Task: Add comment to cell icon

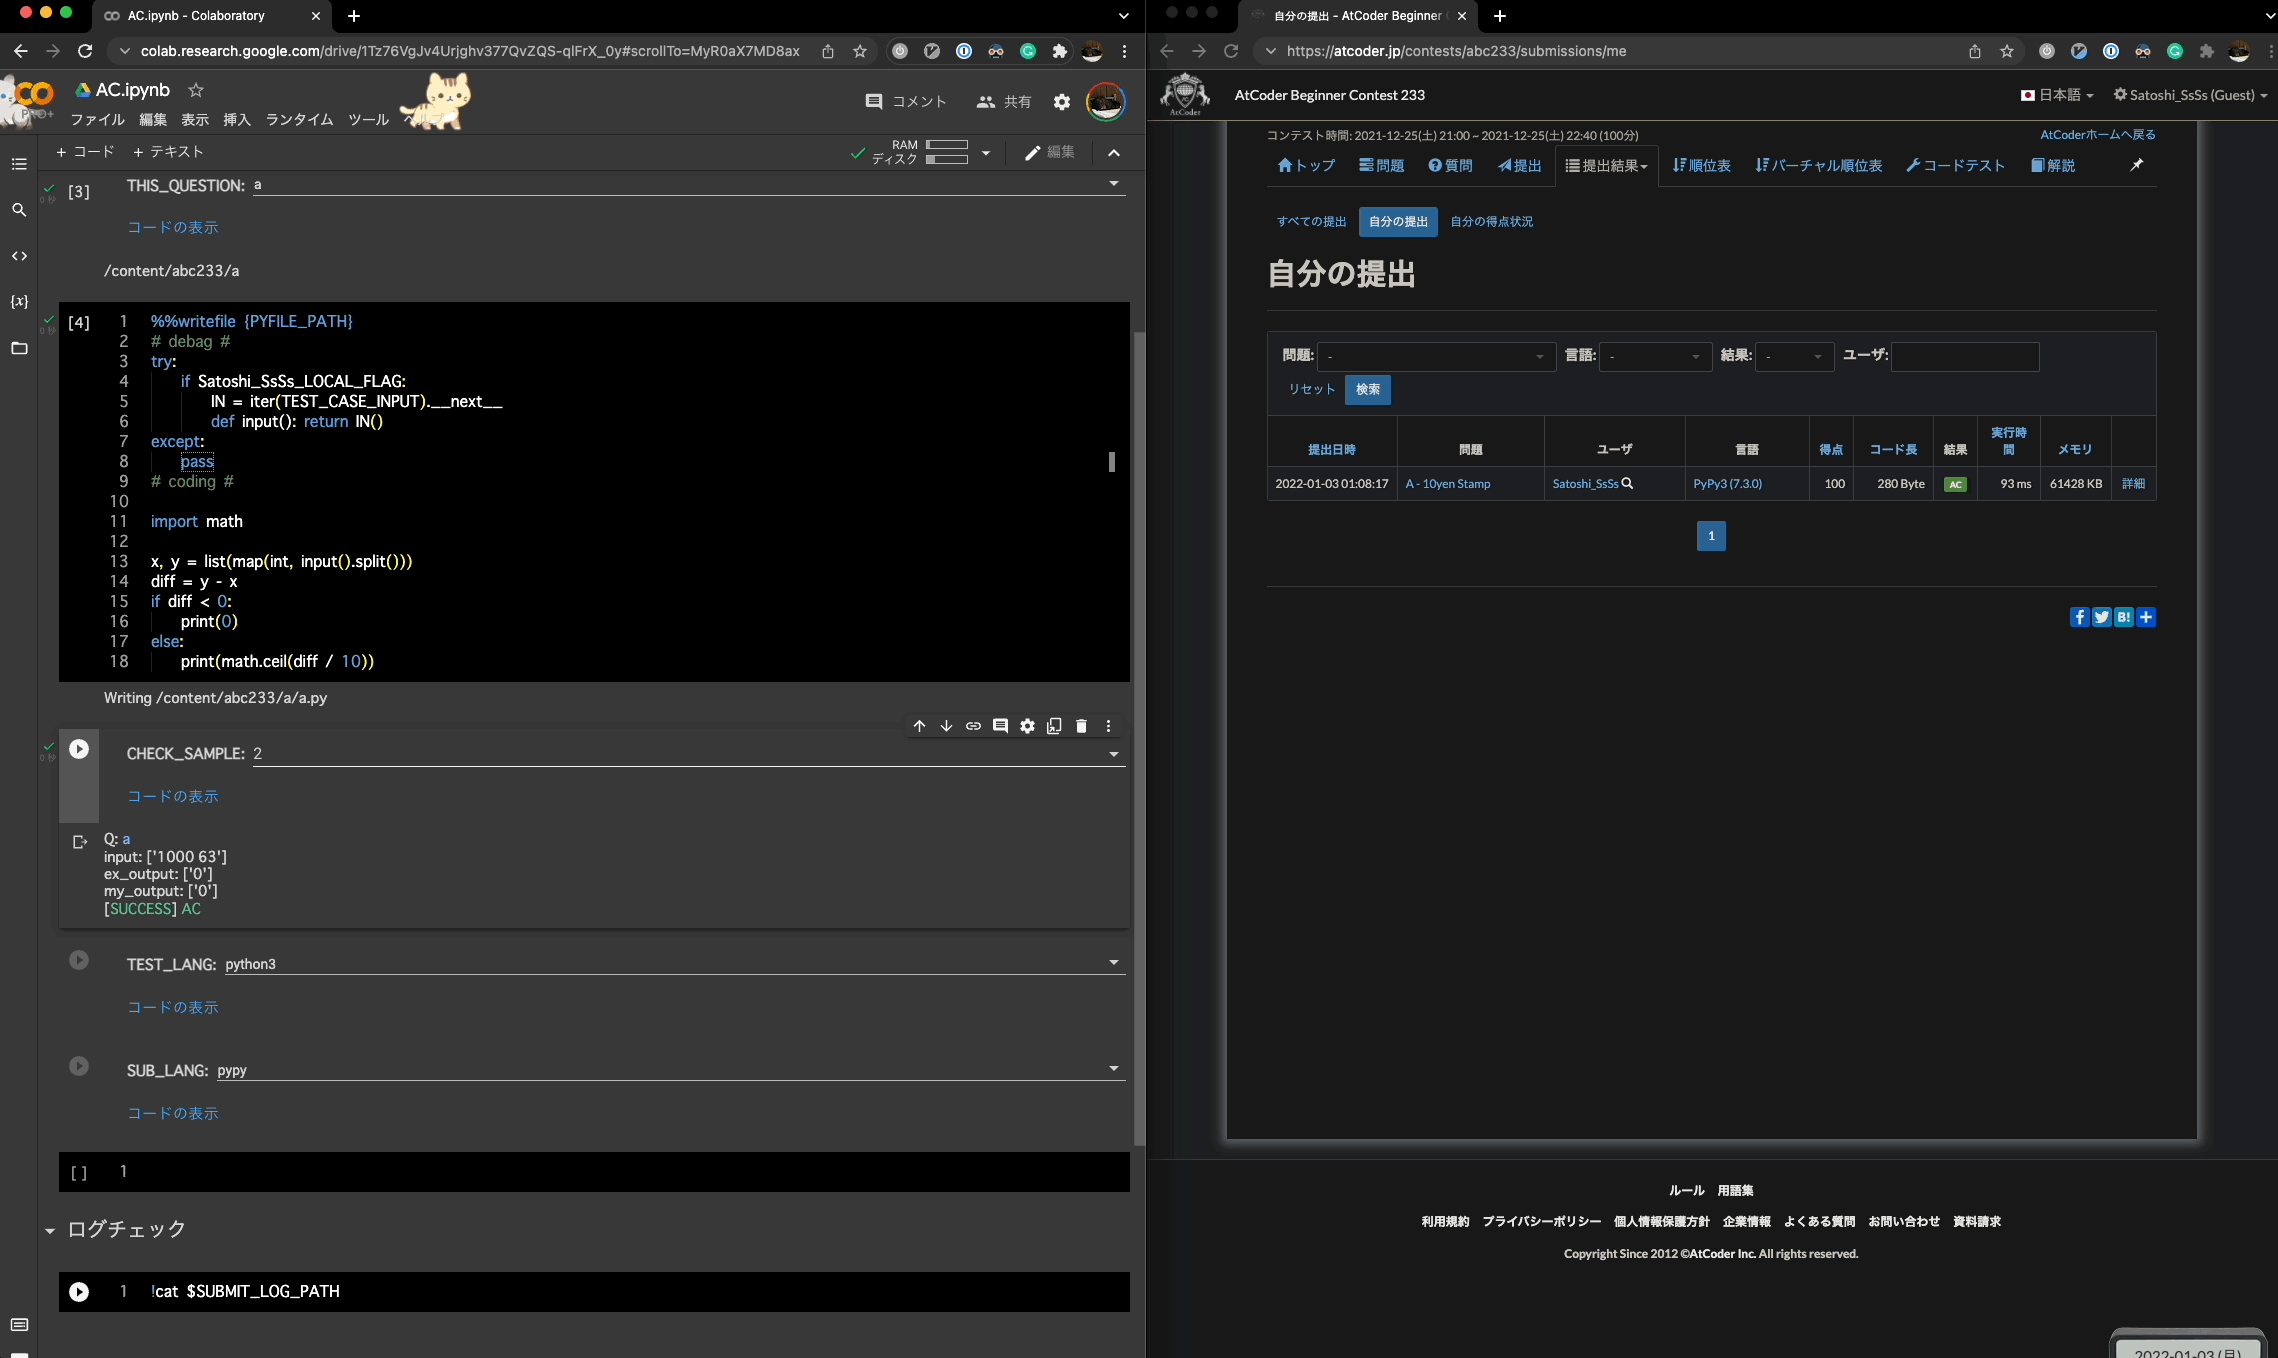Action: coord(1000,726)
